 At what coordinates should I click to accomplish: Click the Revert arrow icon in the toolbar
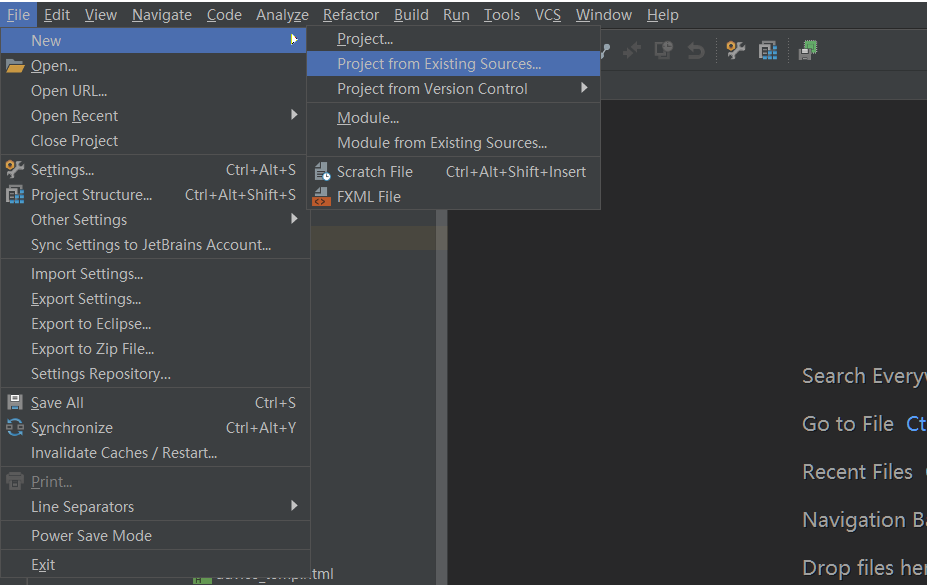click(696, 51)
